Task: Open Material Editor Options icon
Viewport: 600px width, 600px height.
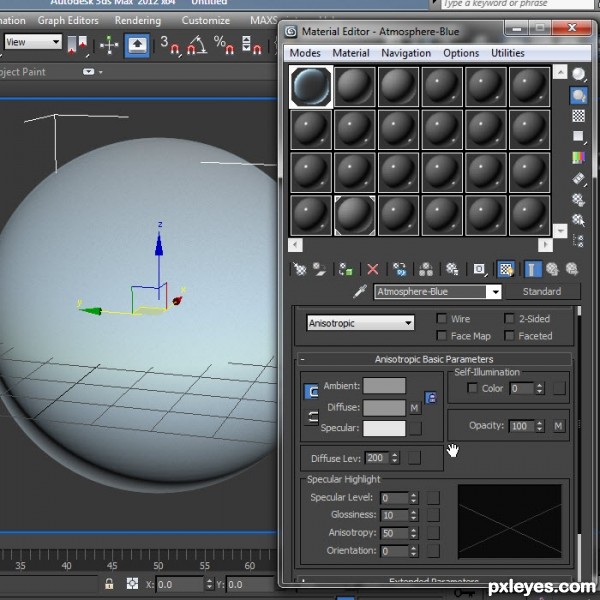Action: point(578,199)
